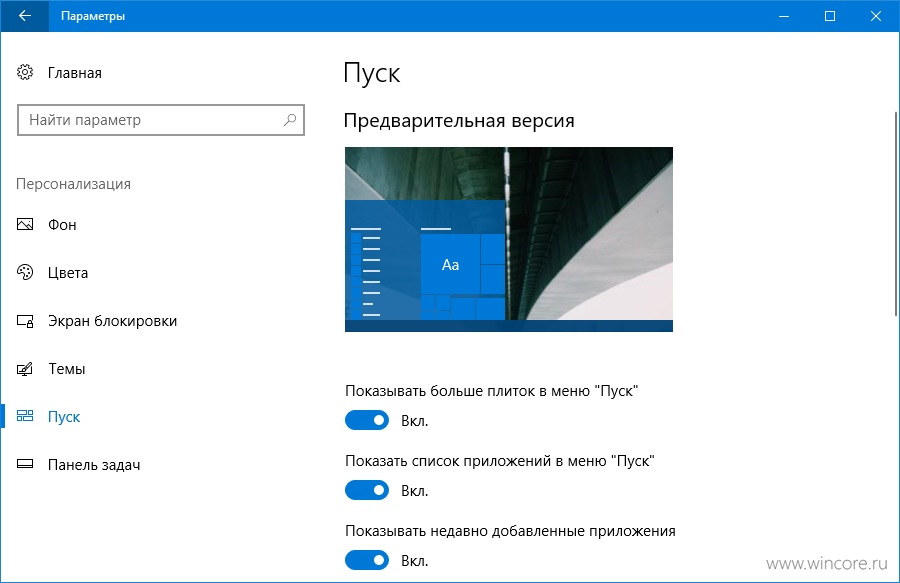Toggle Показывать больше плиток switch
This screenshot has height=583, width=900.
point(367,420)
